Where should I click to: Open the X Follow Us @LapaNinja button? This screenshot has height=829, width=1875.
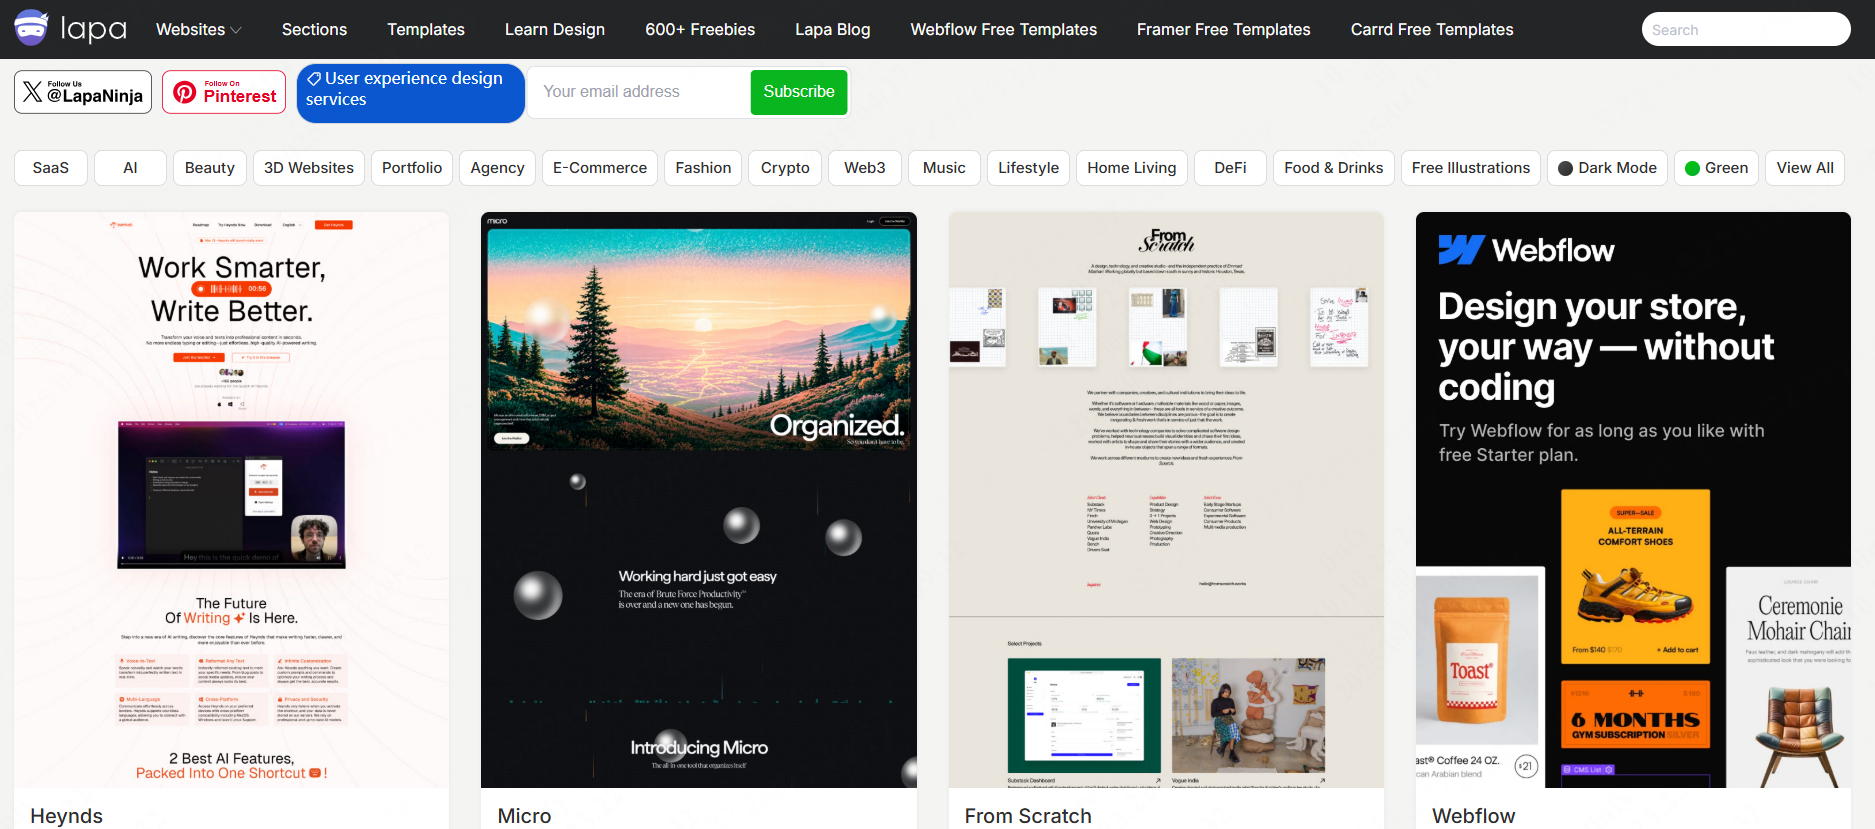(83, 92)
